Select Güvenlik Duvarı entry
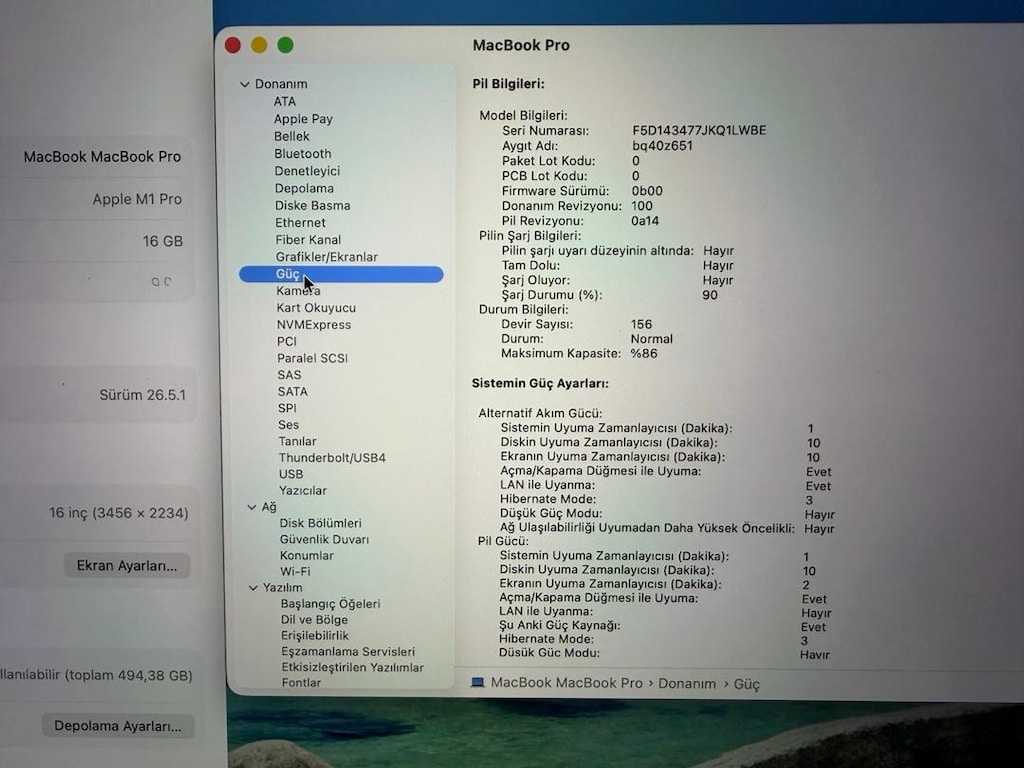Image resolution: width=1024 pixels, height=768 pixels. [x=324, y=539]
